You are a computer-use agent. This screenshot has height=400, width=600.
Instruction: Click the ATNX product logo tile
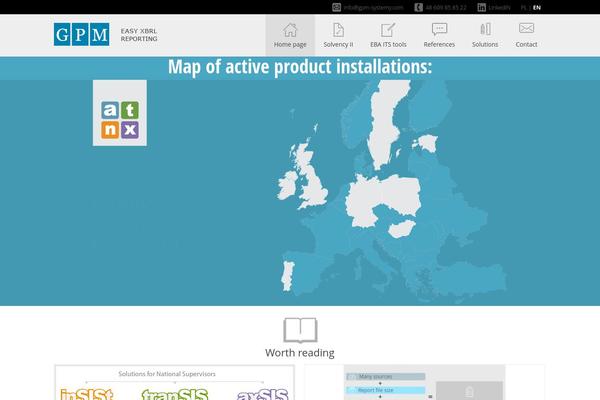[120, 113]
